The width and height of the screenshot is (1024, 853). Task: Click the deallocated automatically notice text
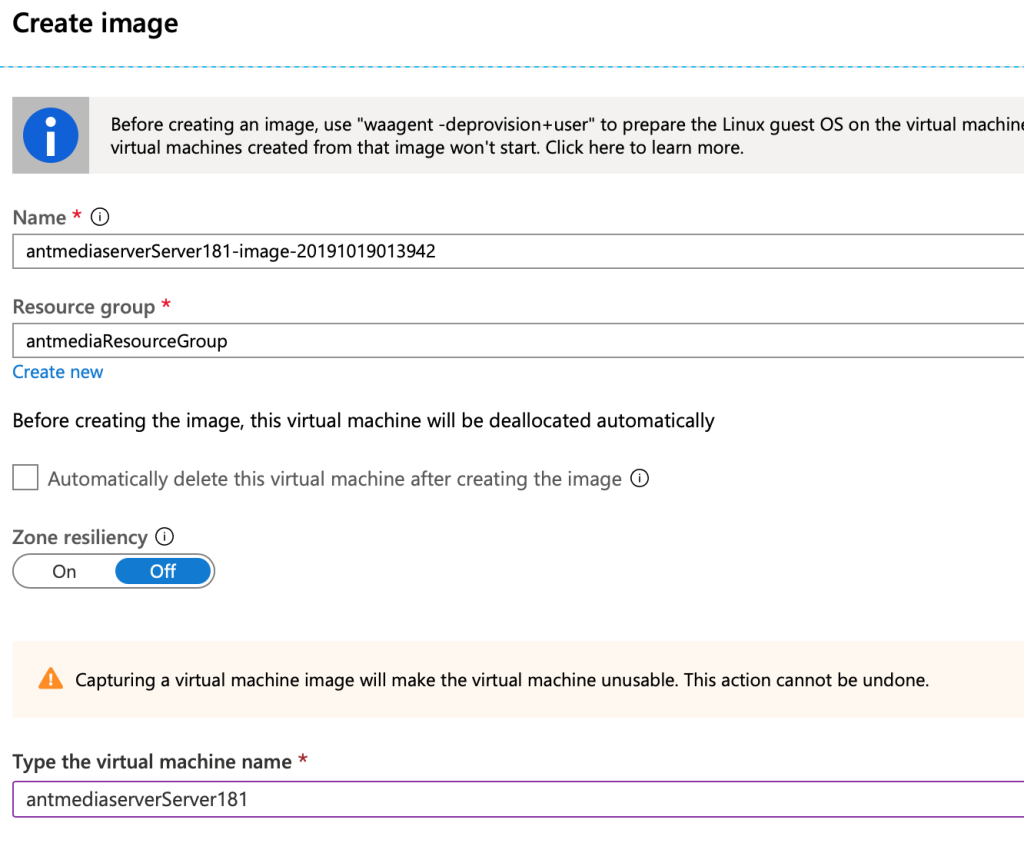tap(363, 421)
